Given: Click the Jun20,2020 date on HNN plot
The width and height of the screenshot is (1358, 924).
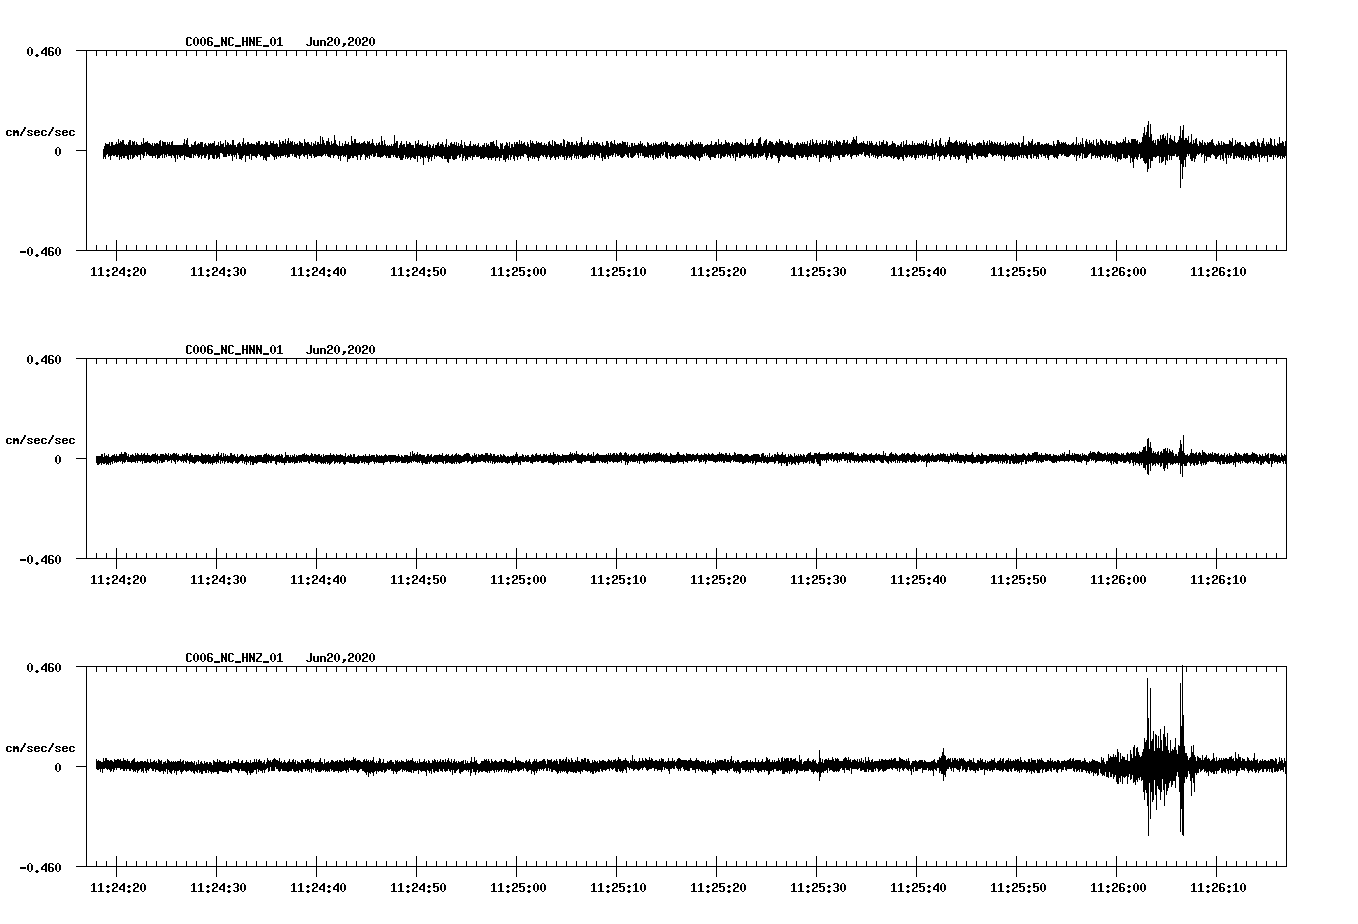Looking at the screenshot, I should coord(341,350).
